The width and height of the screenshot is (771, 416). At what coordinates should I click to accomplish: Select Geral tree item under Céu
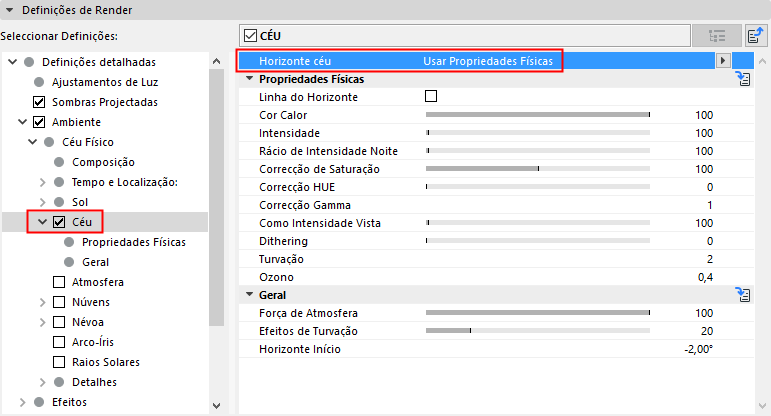95,262
